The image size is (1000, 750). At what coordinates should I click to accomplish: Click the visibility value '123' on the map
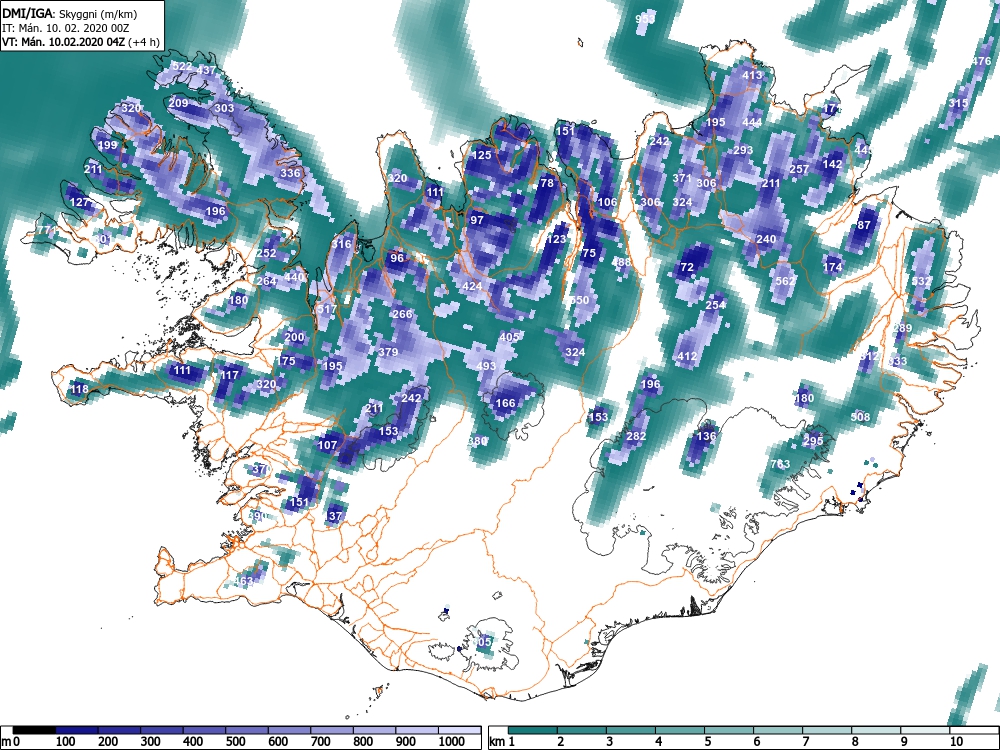(556, 239)
